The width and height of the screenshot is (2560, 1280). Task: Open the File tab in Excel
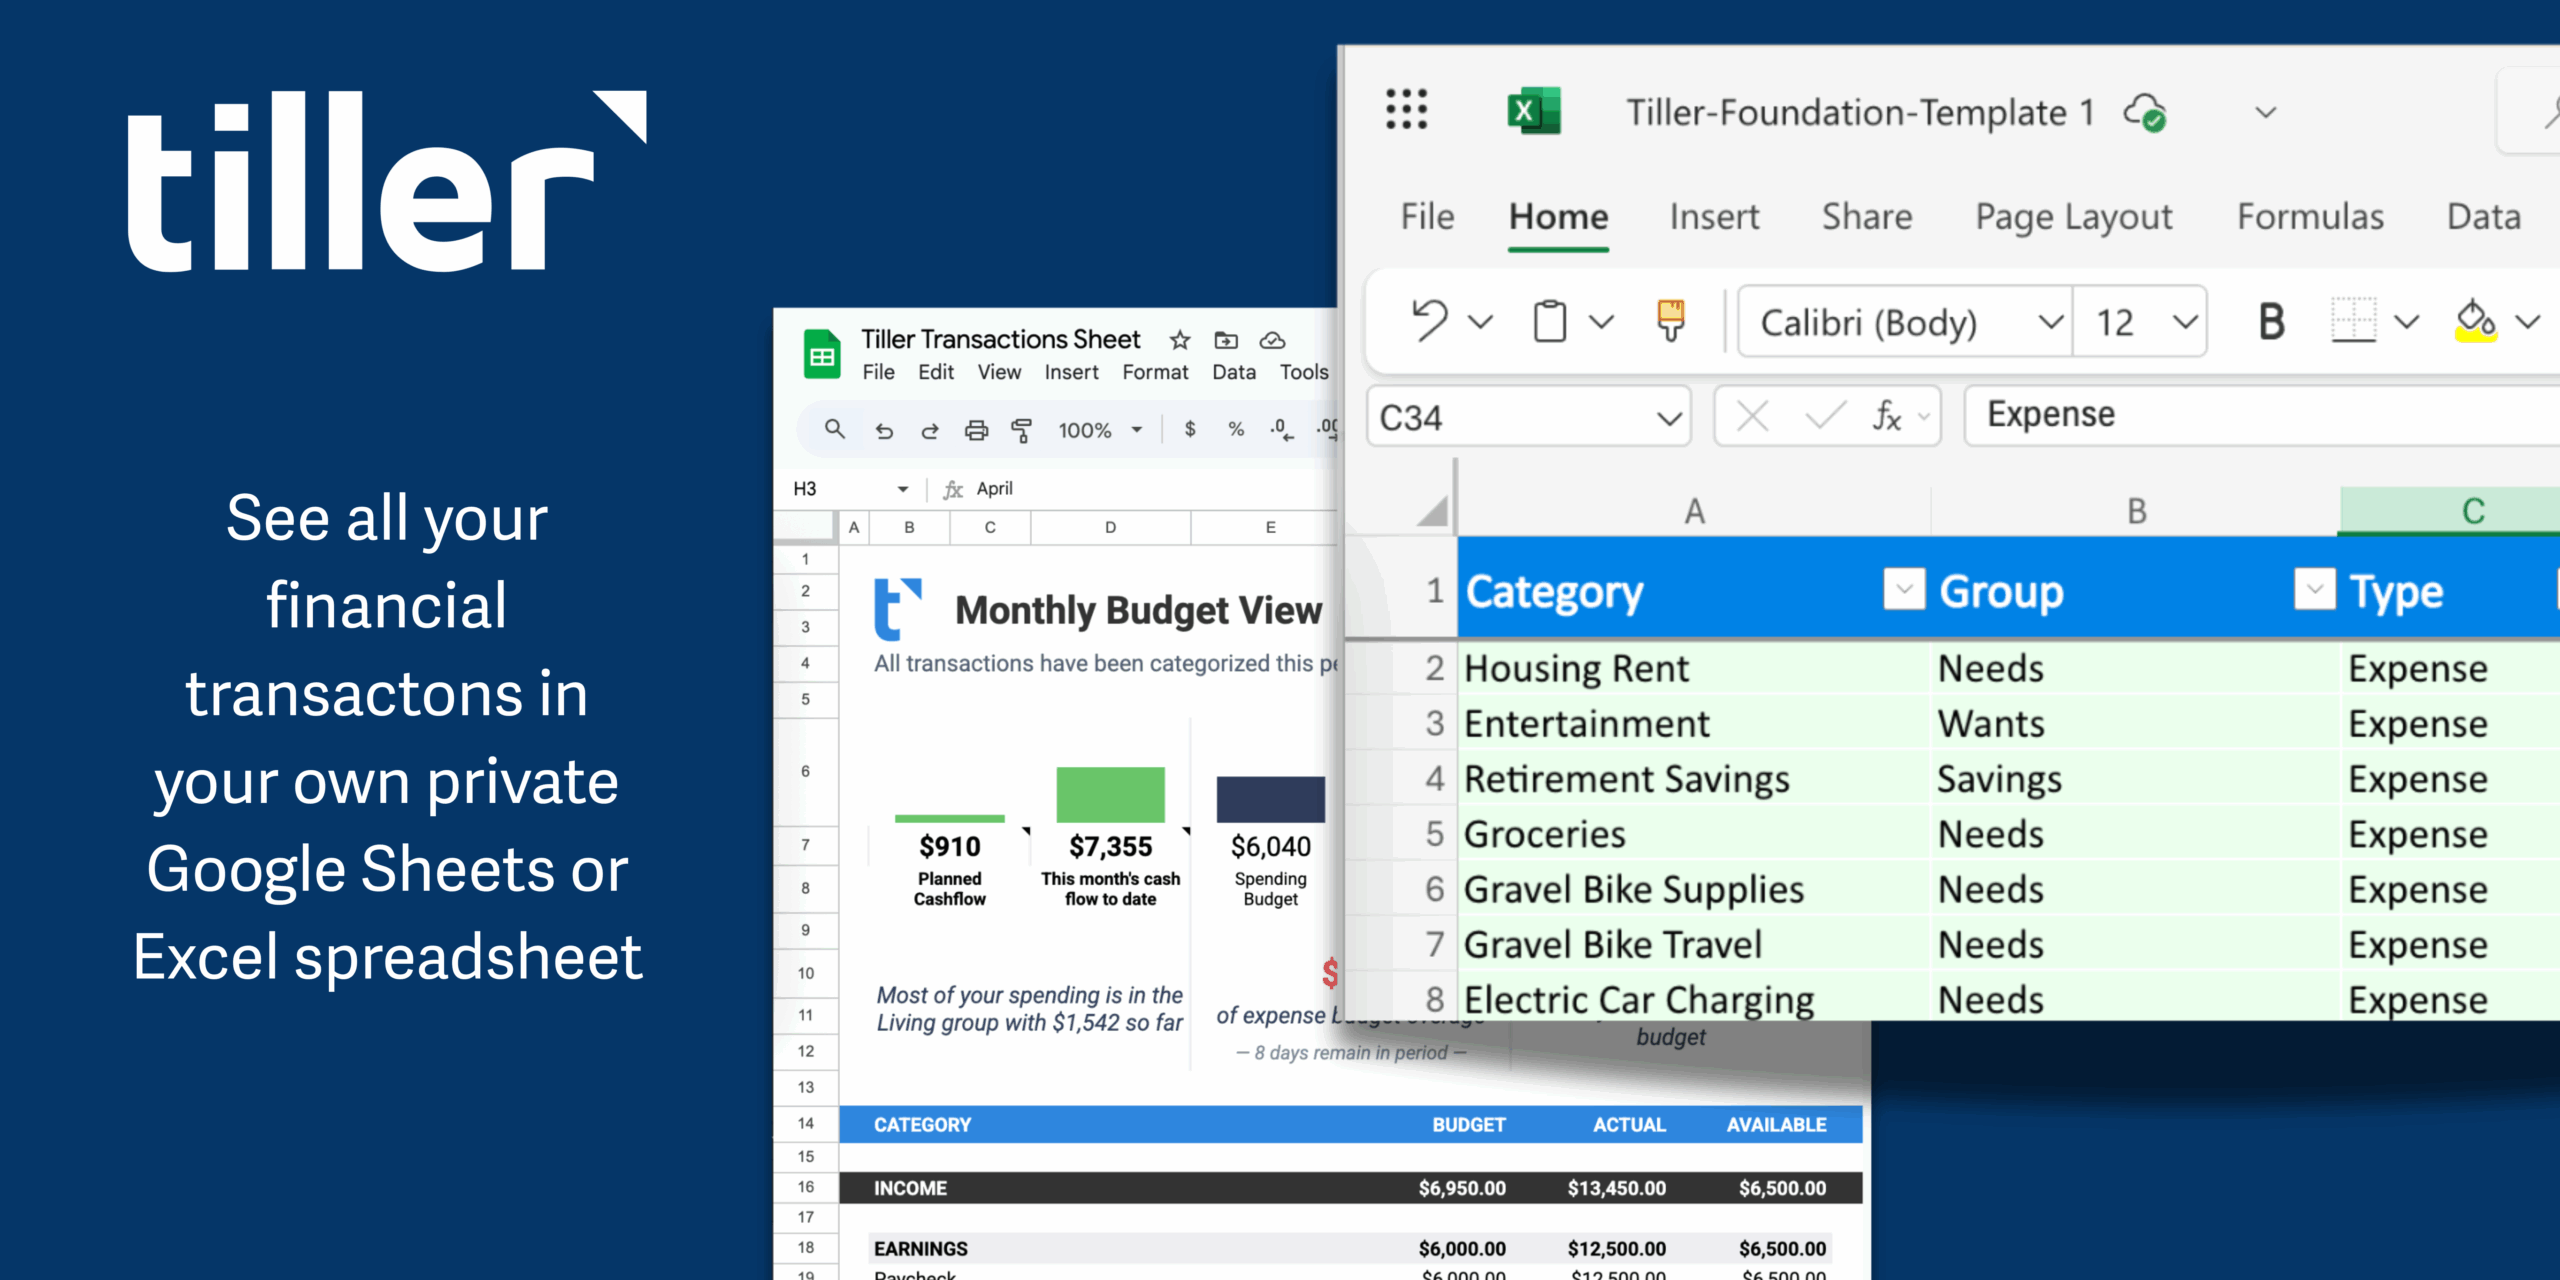tap(1427, 217)
